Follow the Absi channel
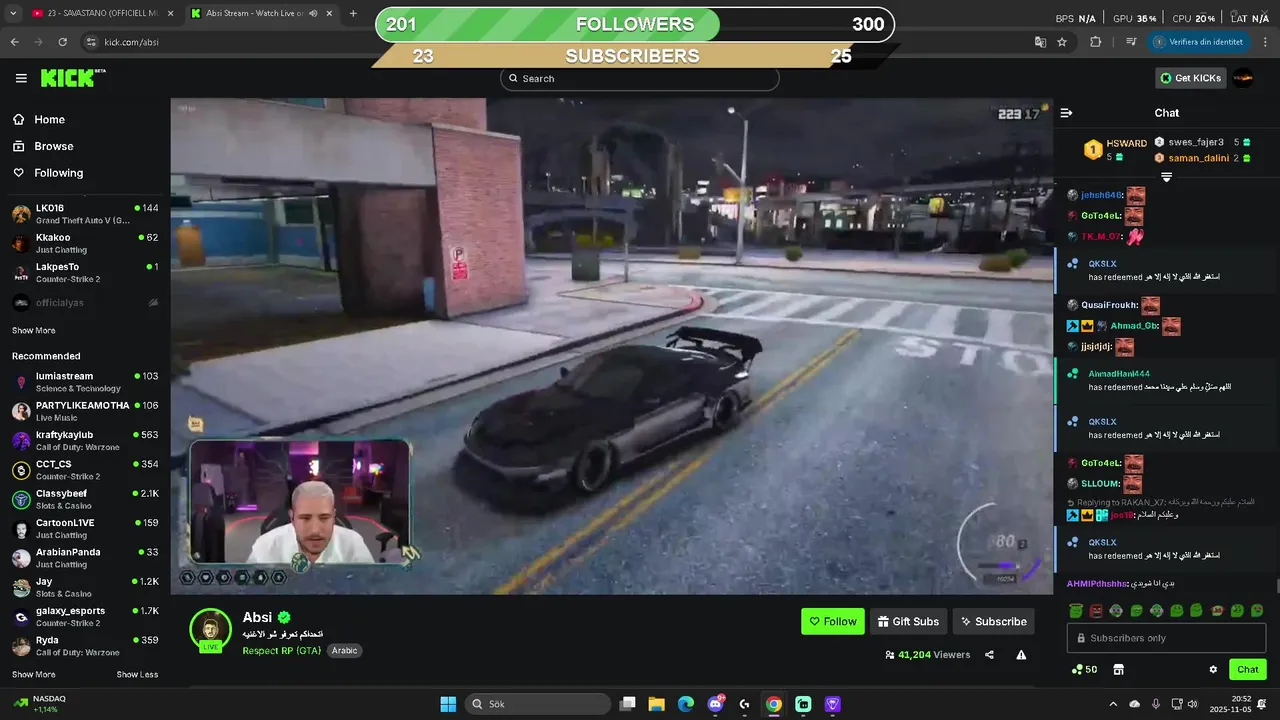Screen dimensions: 1280x720 tap(833, 621)
